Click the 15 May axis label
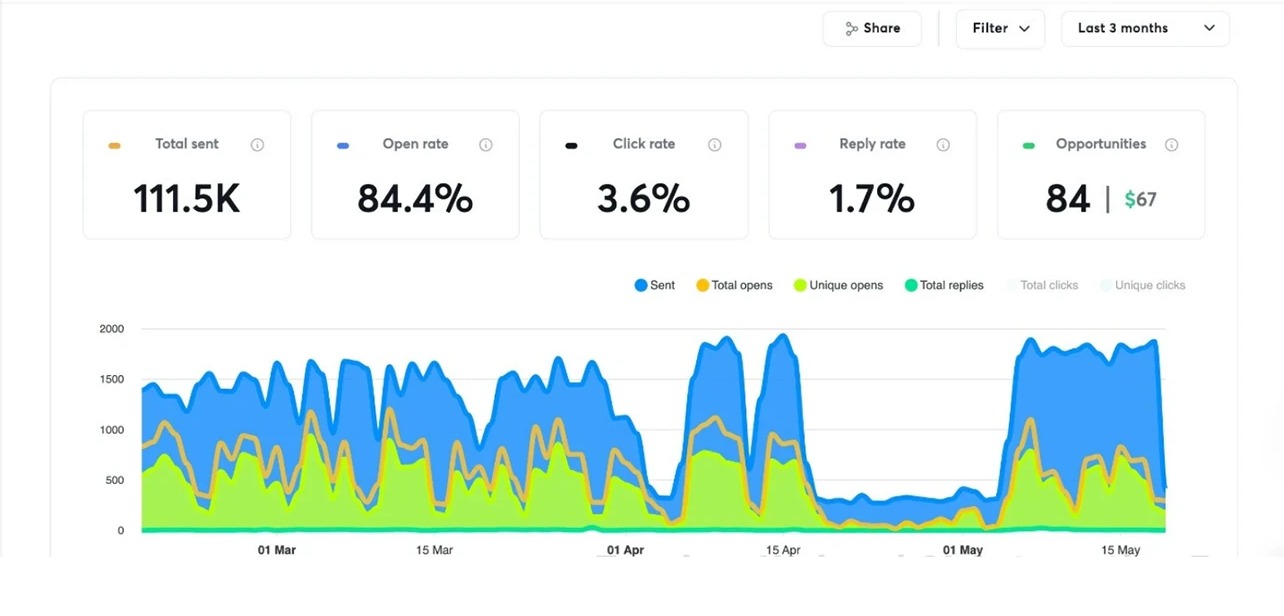Screen dimensions: 1284x616 point(1121,550)
